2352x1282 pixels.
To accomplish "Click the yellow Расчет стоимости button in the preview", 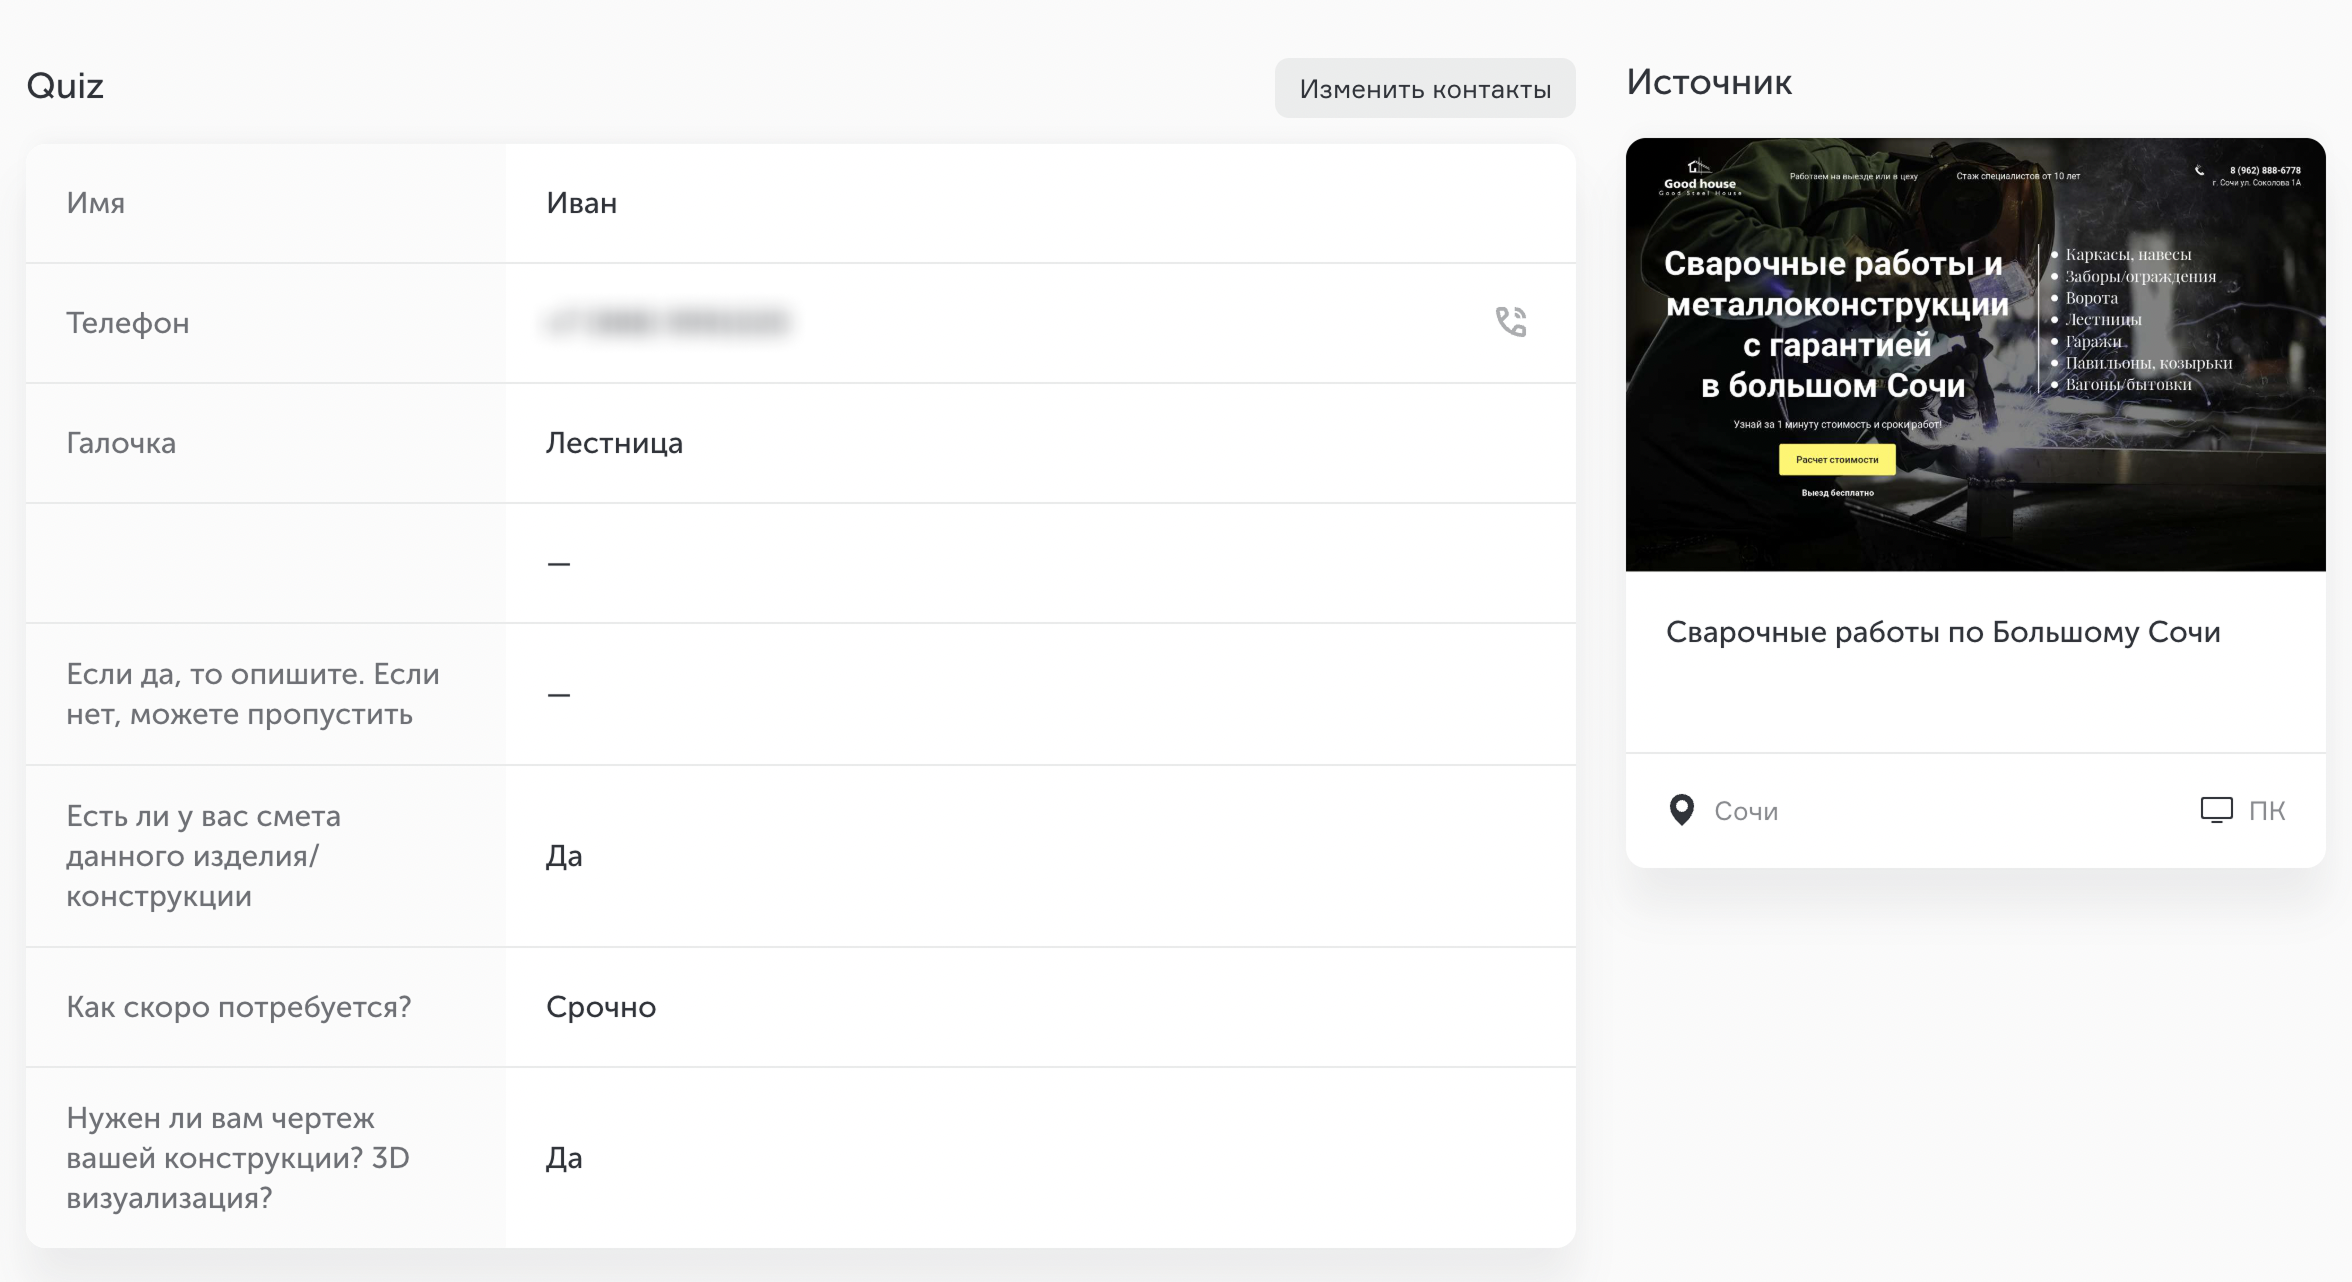I will click(1837, 460).
